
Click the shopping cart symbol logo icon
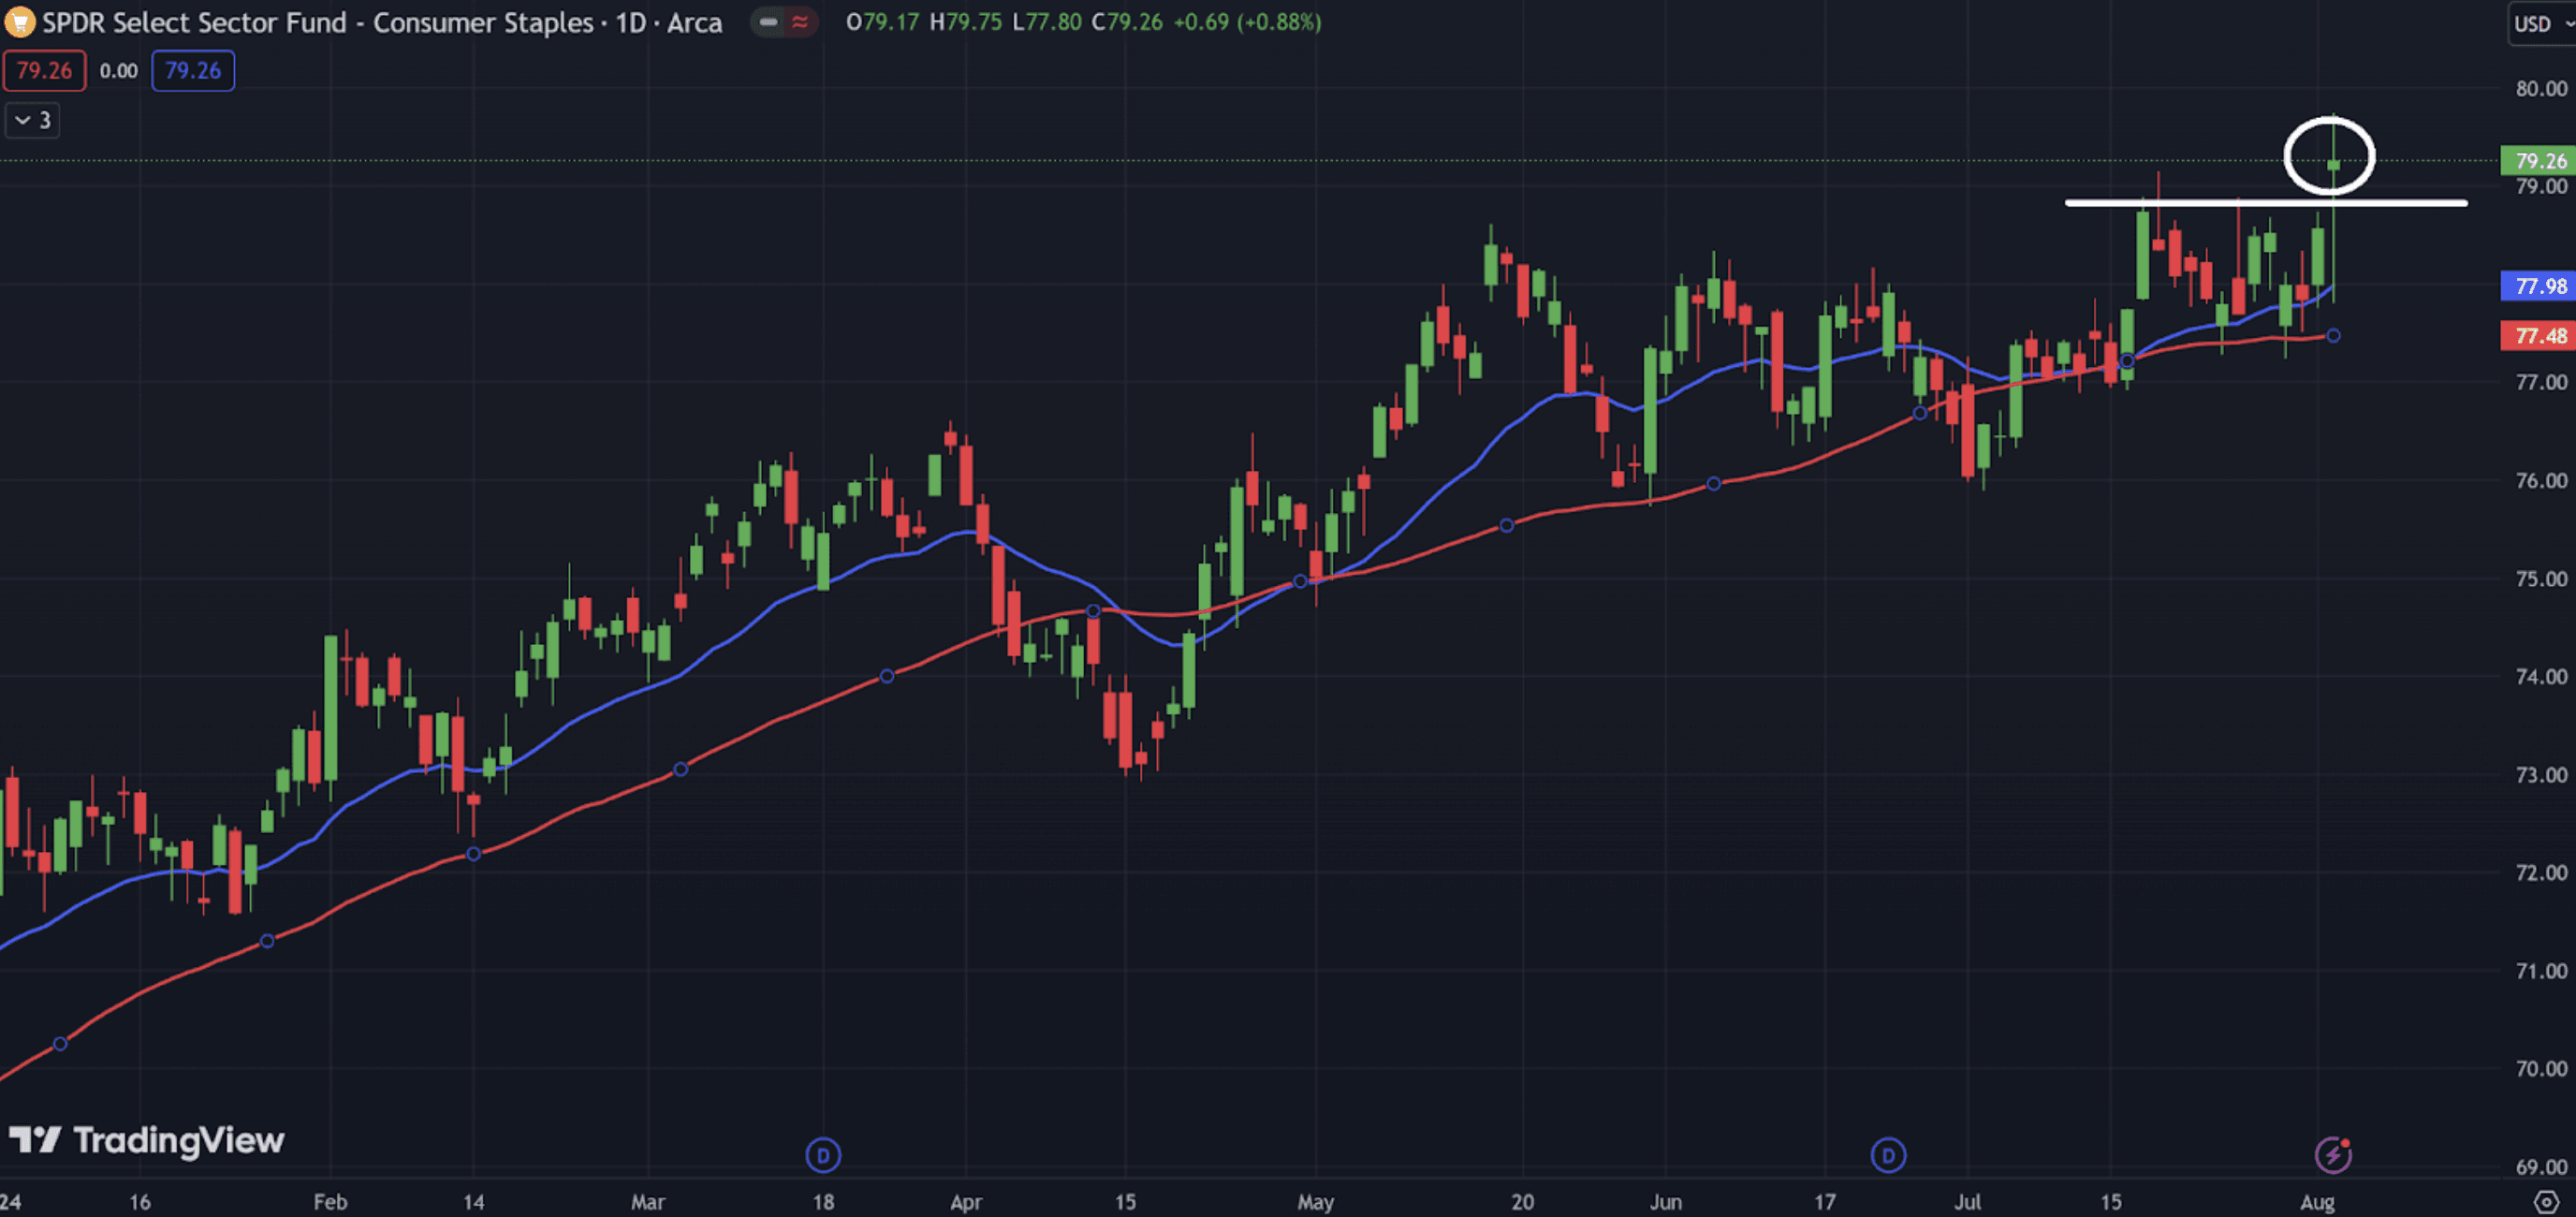19,22
